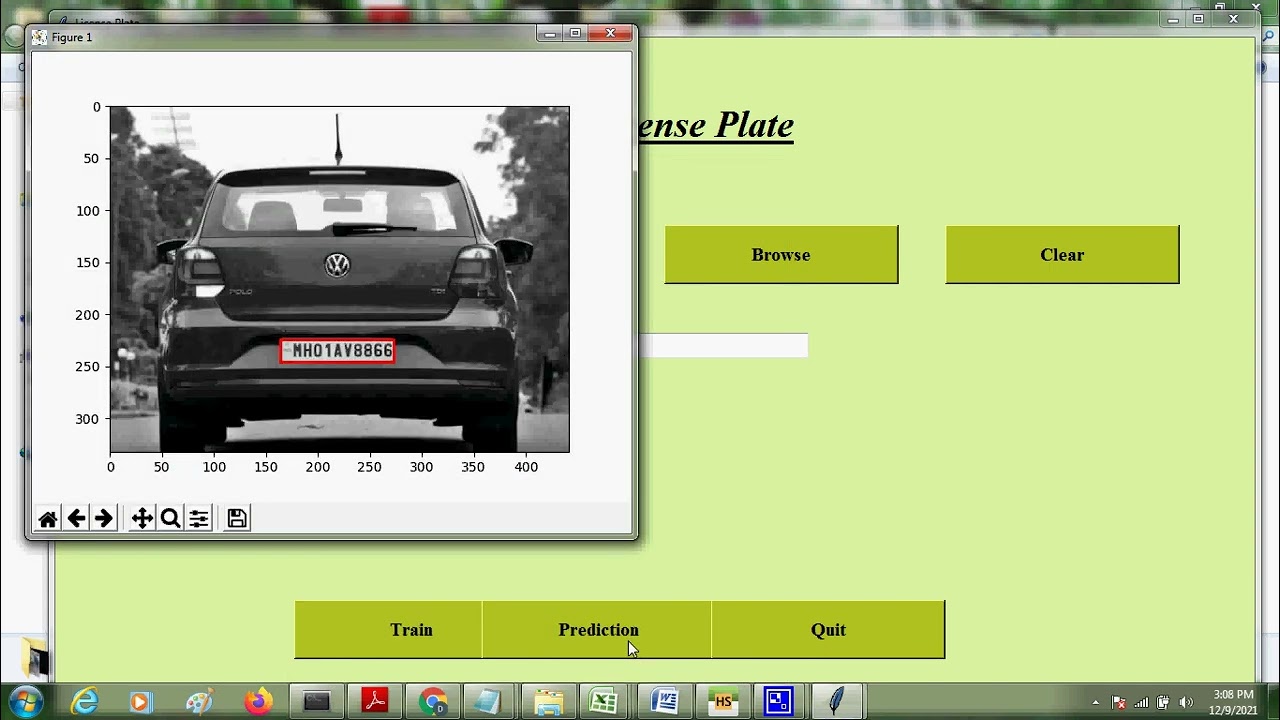Image resolution: width=1280 pixels, height=720 pixels.
Task: Save the figure with the floppy disk icon
Action: pyautogui.click(x=237, y=518)
